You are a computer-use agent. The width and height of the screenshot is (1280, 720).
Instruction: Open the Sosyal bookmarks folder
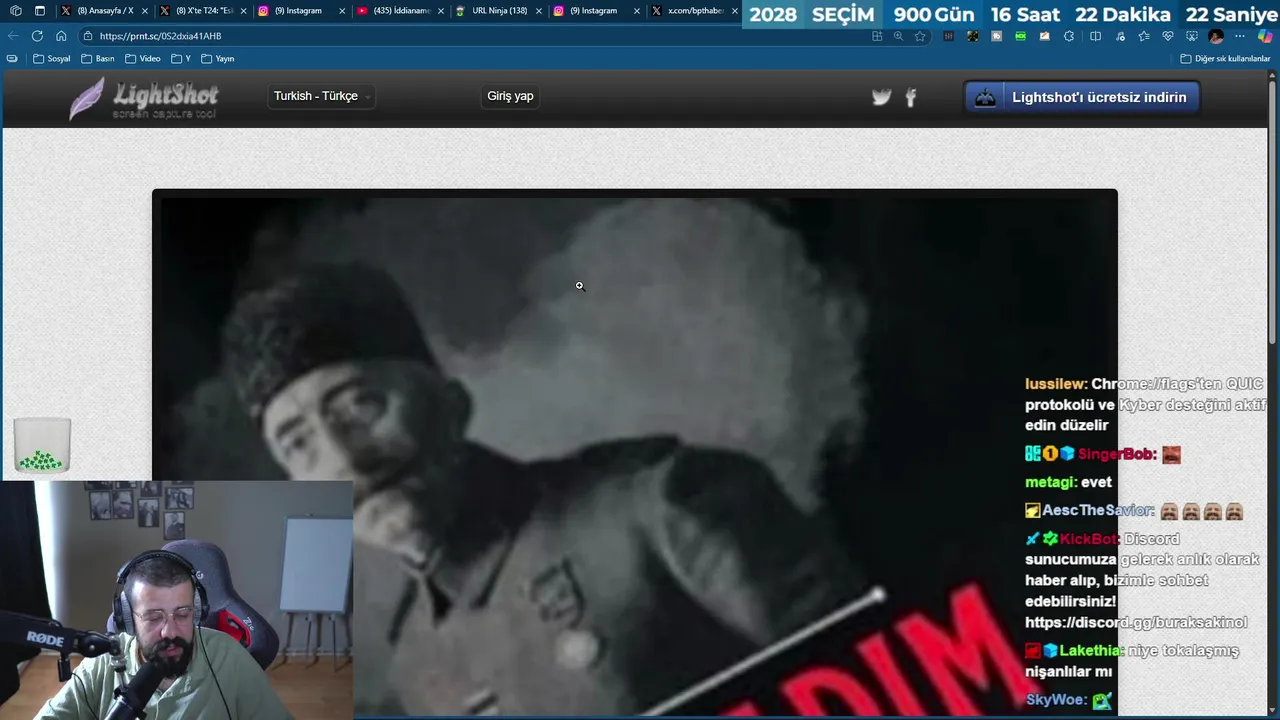(x=52, y=59)
